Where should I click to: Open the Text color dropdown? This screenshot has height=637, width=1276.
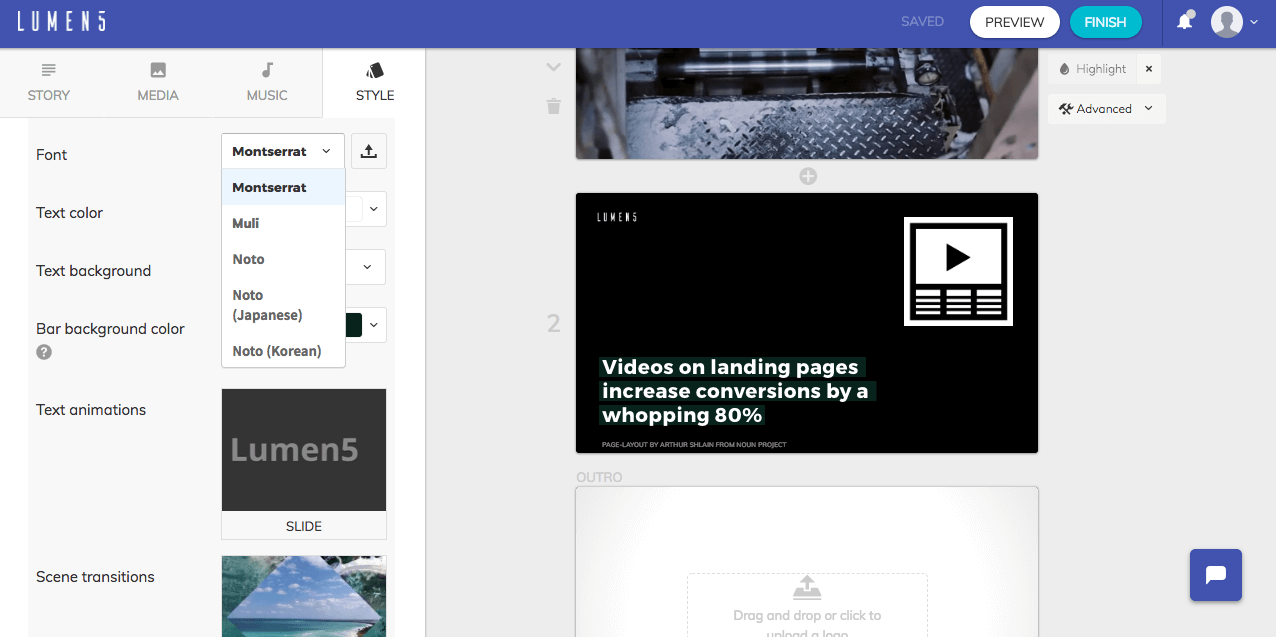tap(372, 209)
